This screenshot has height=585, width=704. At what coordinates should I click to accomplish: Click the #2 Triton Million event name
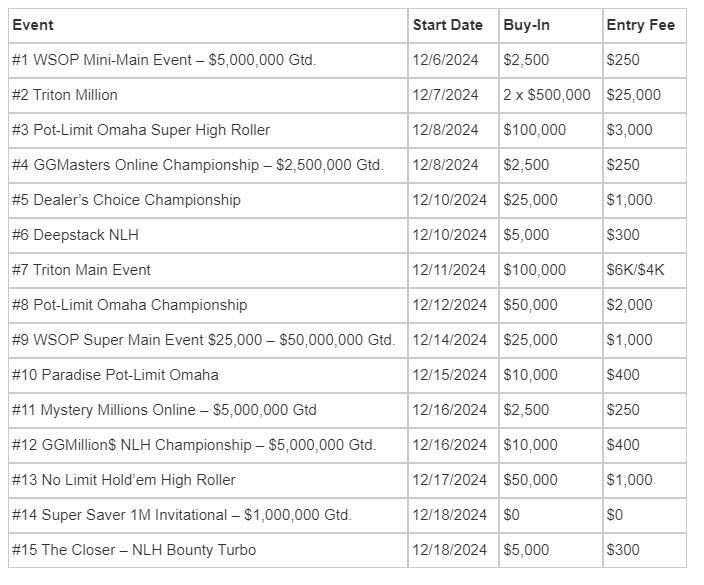pyautogui.click(x=65, y=95)
